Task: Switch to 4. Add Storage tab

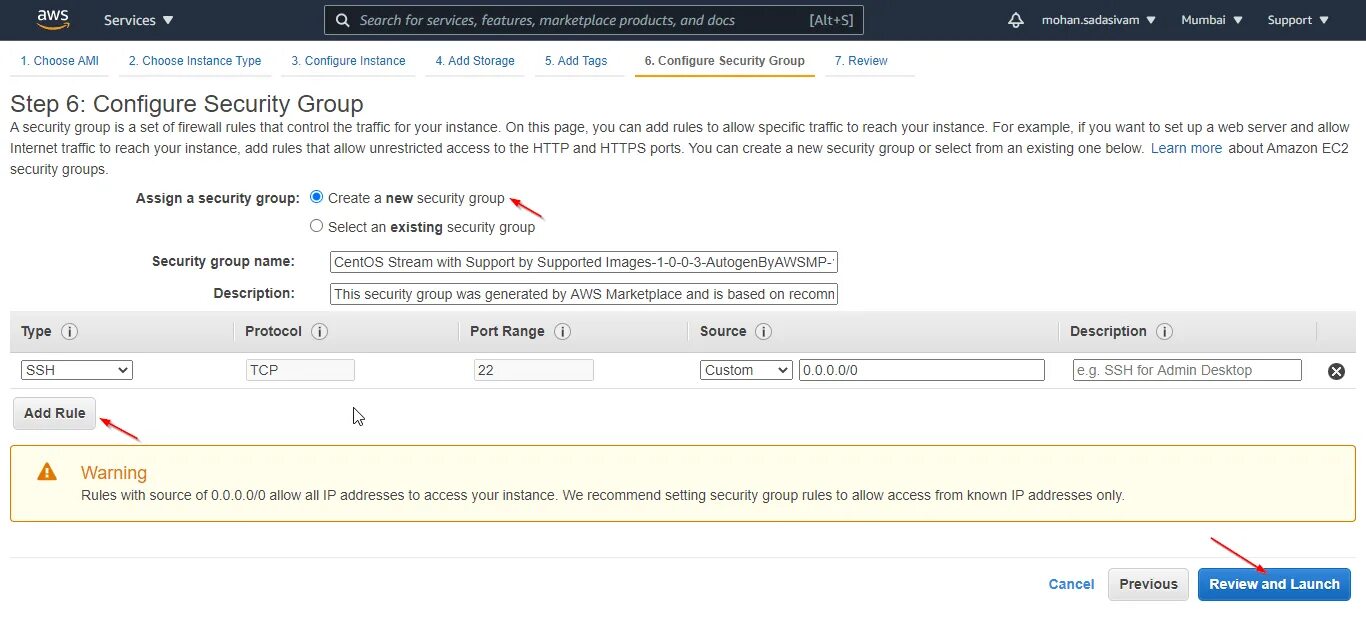Action: [x=475, y=61]
